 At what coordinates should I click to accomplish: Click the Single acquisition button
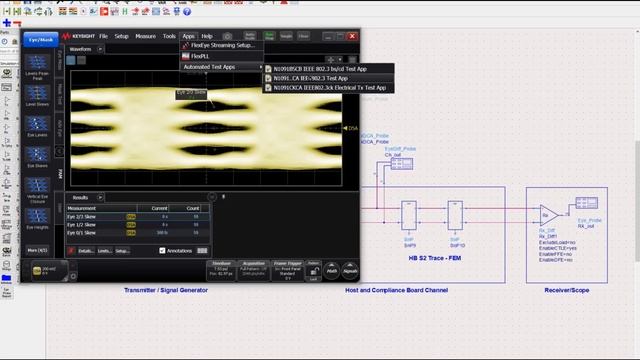click(286, 36)
